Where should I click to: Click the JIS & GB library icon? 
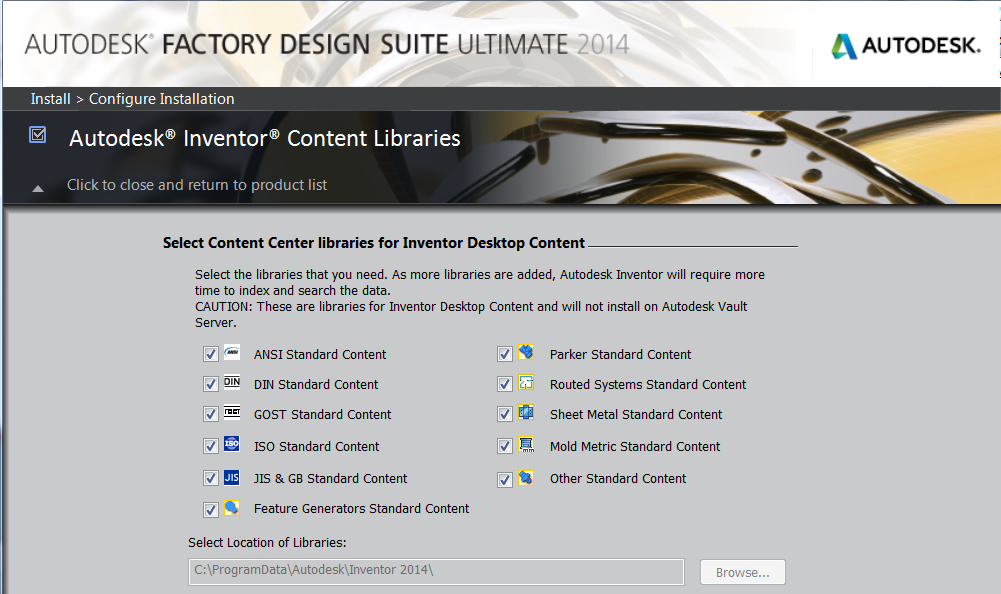tap(230, 478)
